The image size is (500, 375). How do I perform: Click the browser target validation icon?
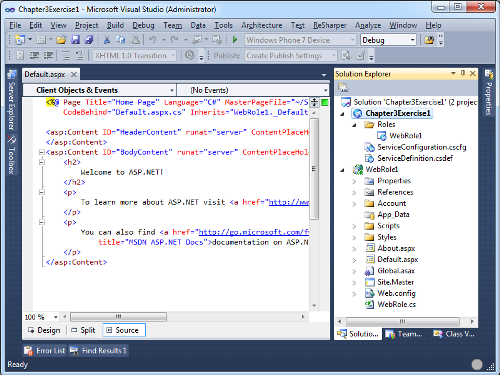190,55
